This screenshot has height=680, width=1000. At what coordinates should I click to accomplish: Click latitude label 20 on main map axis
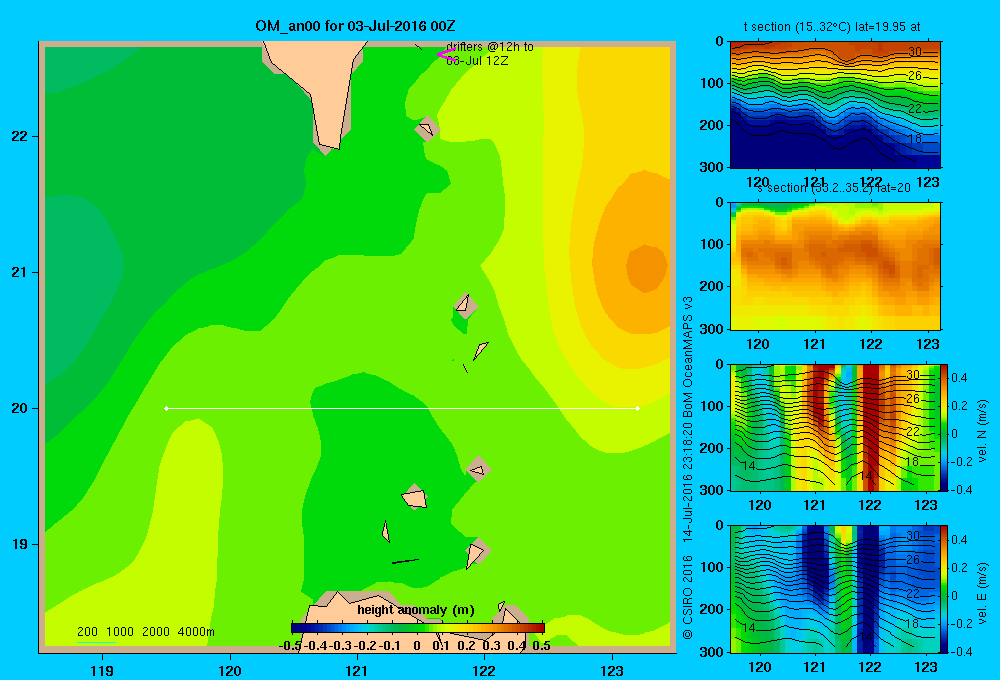(x=20, y=408)
